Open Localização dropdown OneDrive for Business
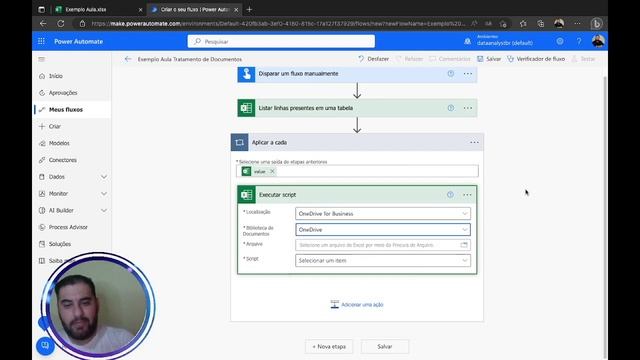Image resolution: width=640 pixels, height=360 pixels. tap(383, 213)
